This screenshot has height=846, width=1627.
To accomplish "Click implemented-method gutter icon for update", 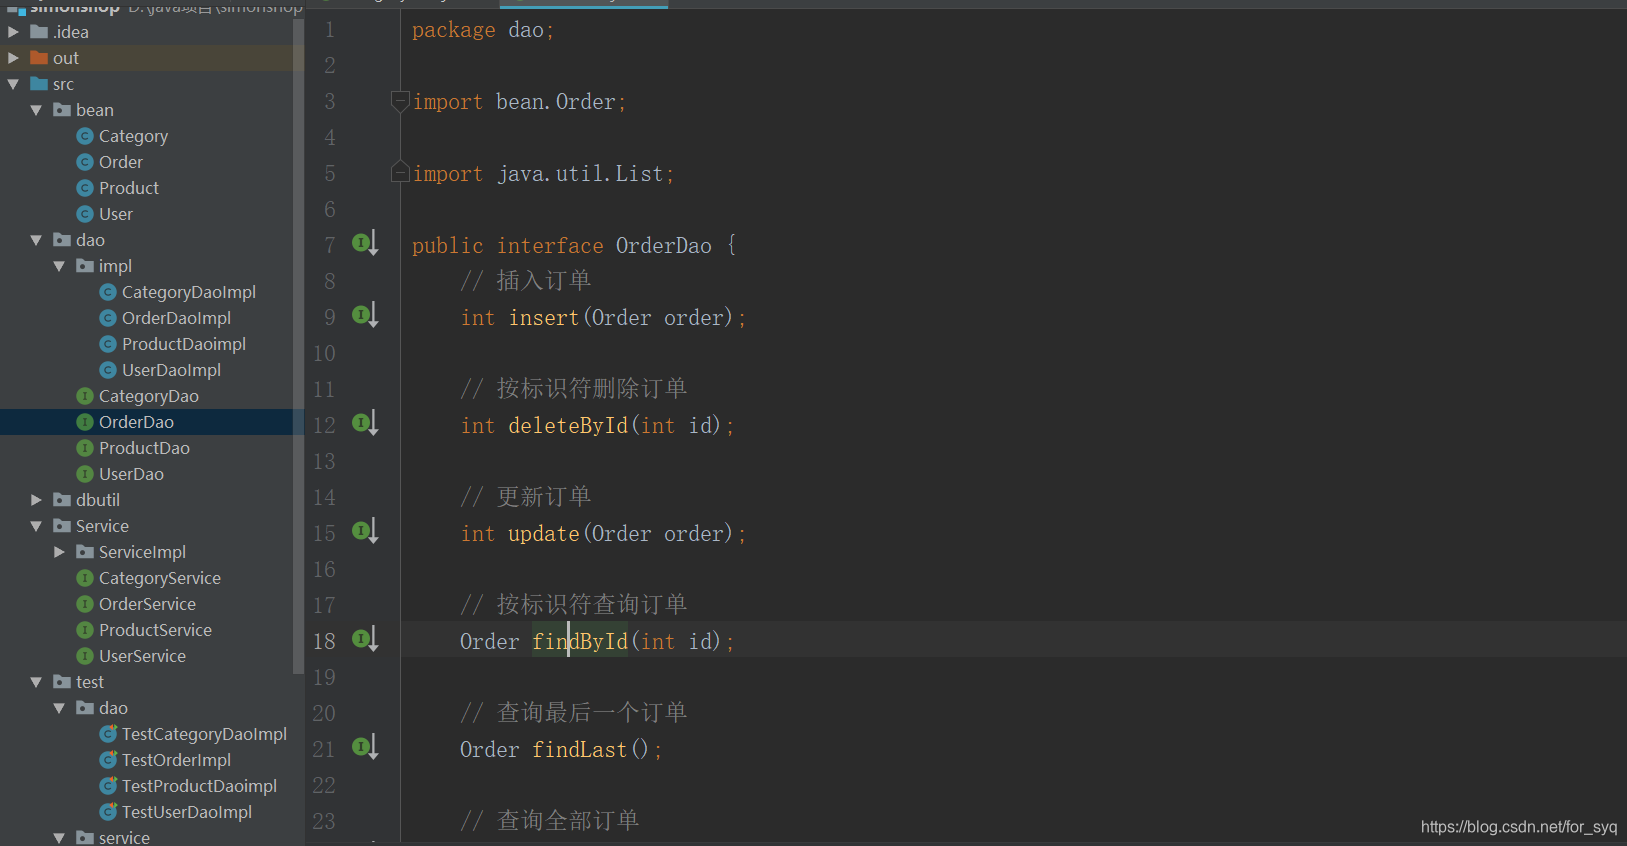I will [365, 531].
